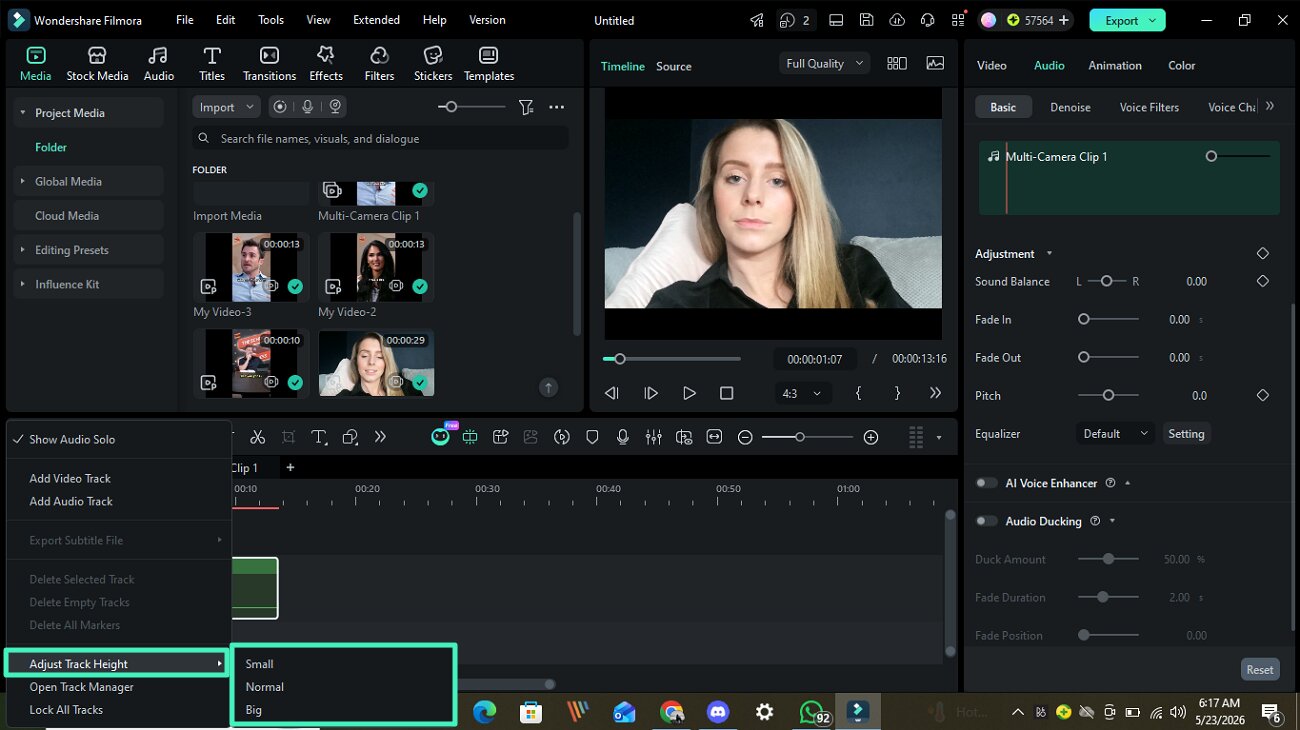Click the Pitch slider handle
The width and height of the screenshot is (1300, 730).
1108,395
